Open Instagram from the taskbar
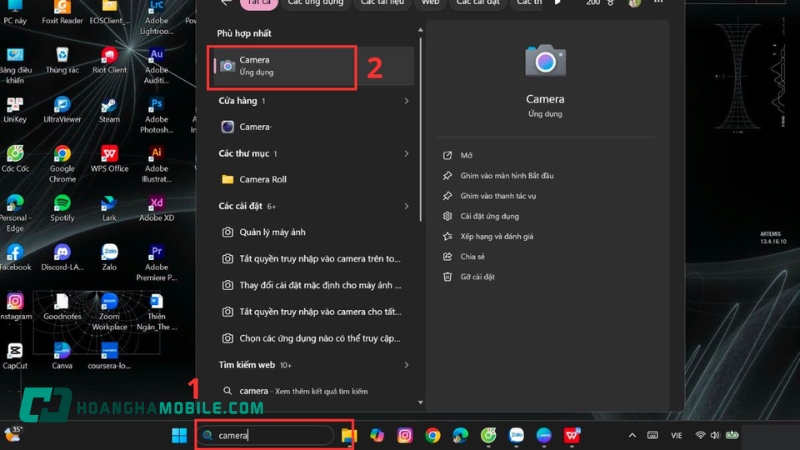This screenshot has width=800, height=450. coord(405,435)
